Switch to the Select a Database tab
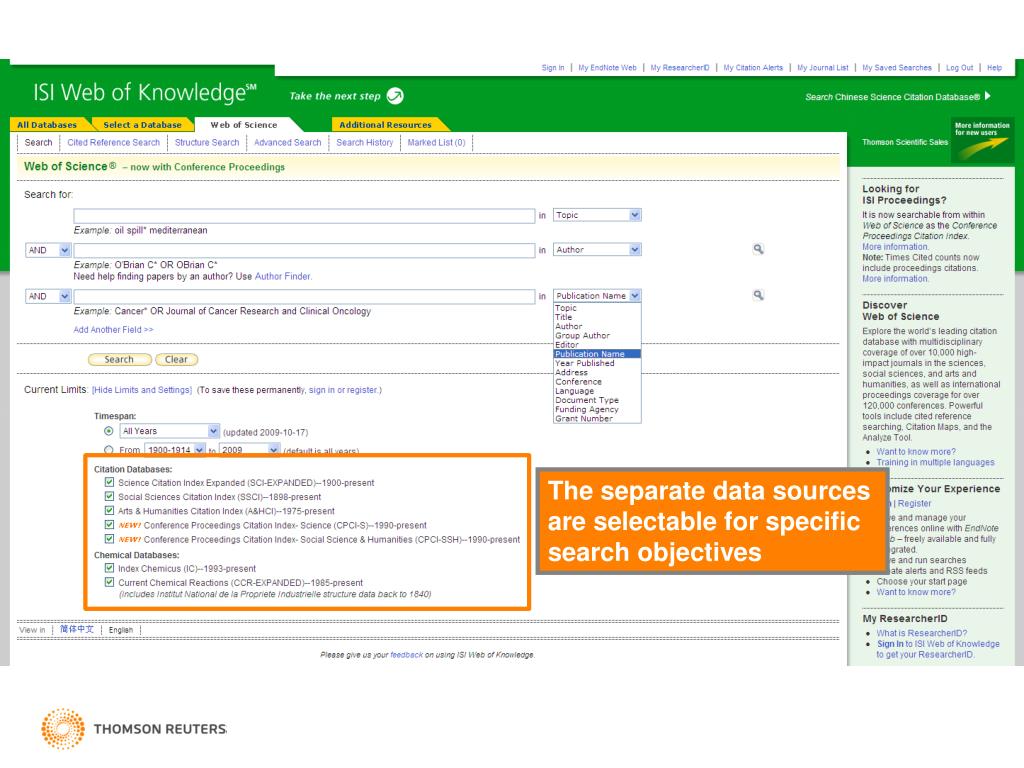The height and width of the screenshot is (768, 1024). coord(142,125)
